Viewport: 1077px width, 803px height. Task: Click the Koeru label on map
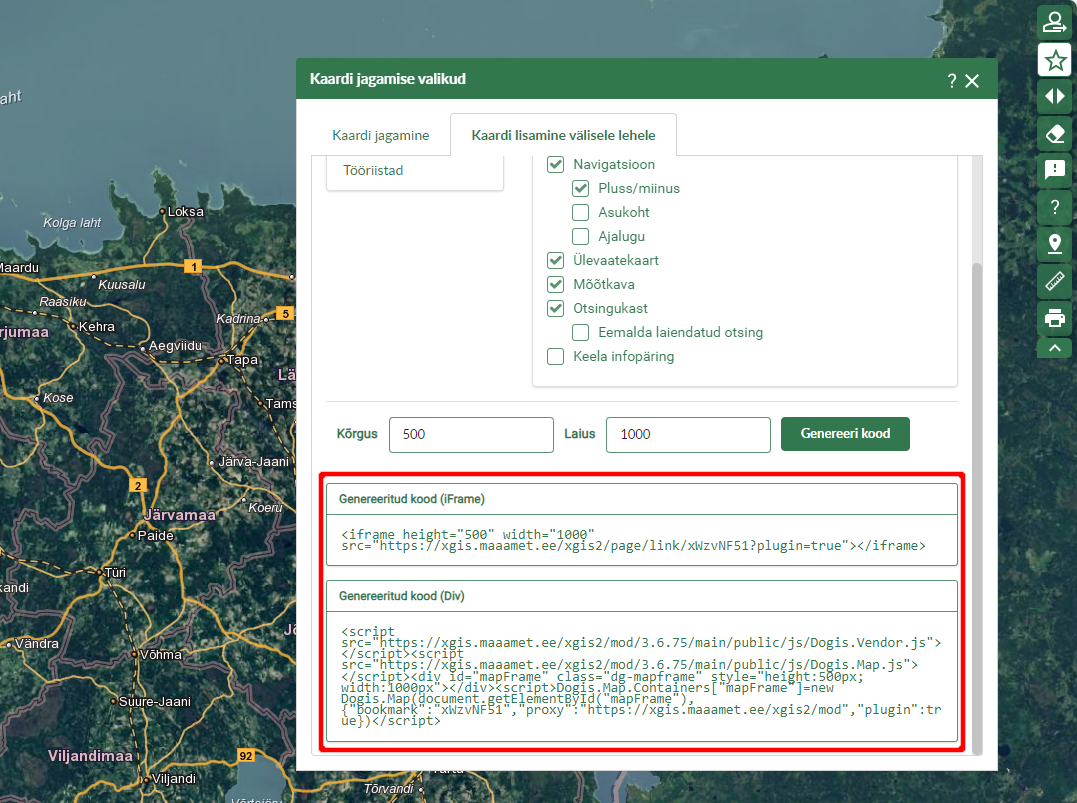[x=265, y=508]
